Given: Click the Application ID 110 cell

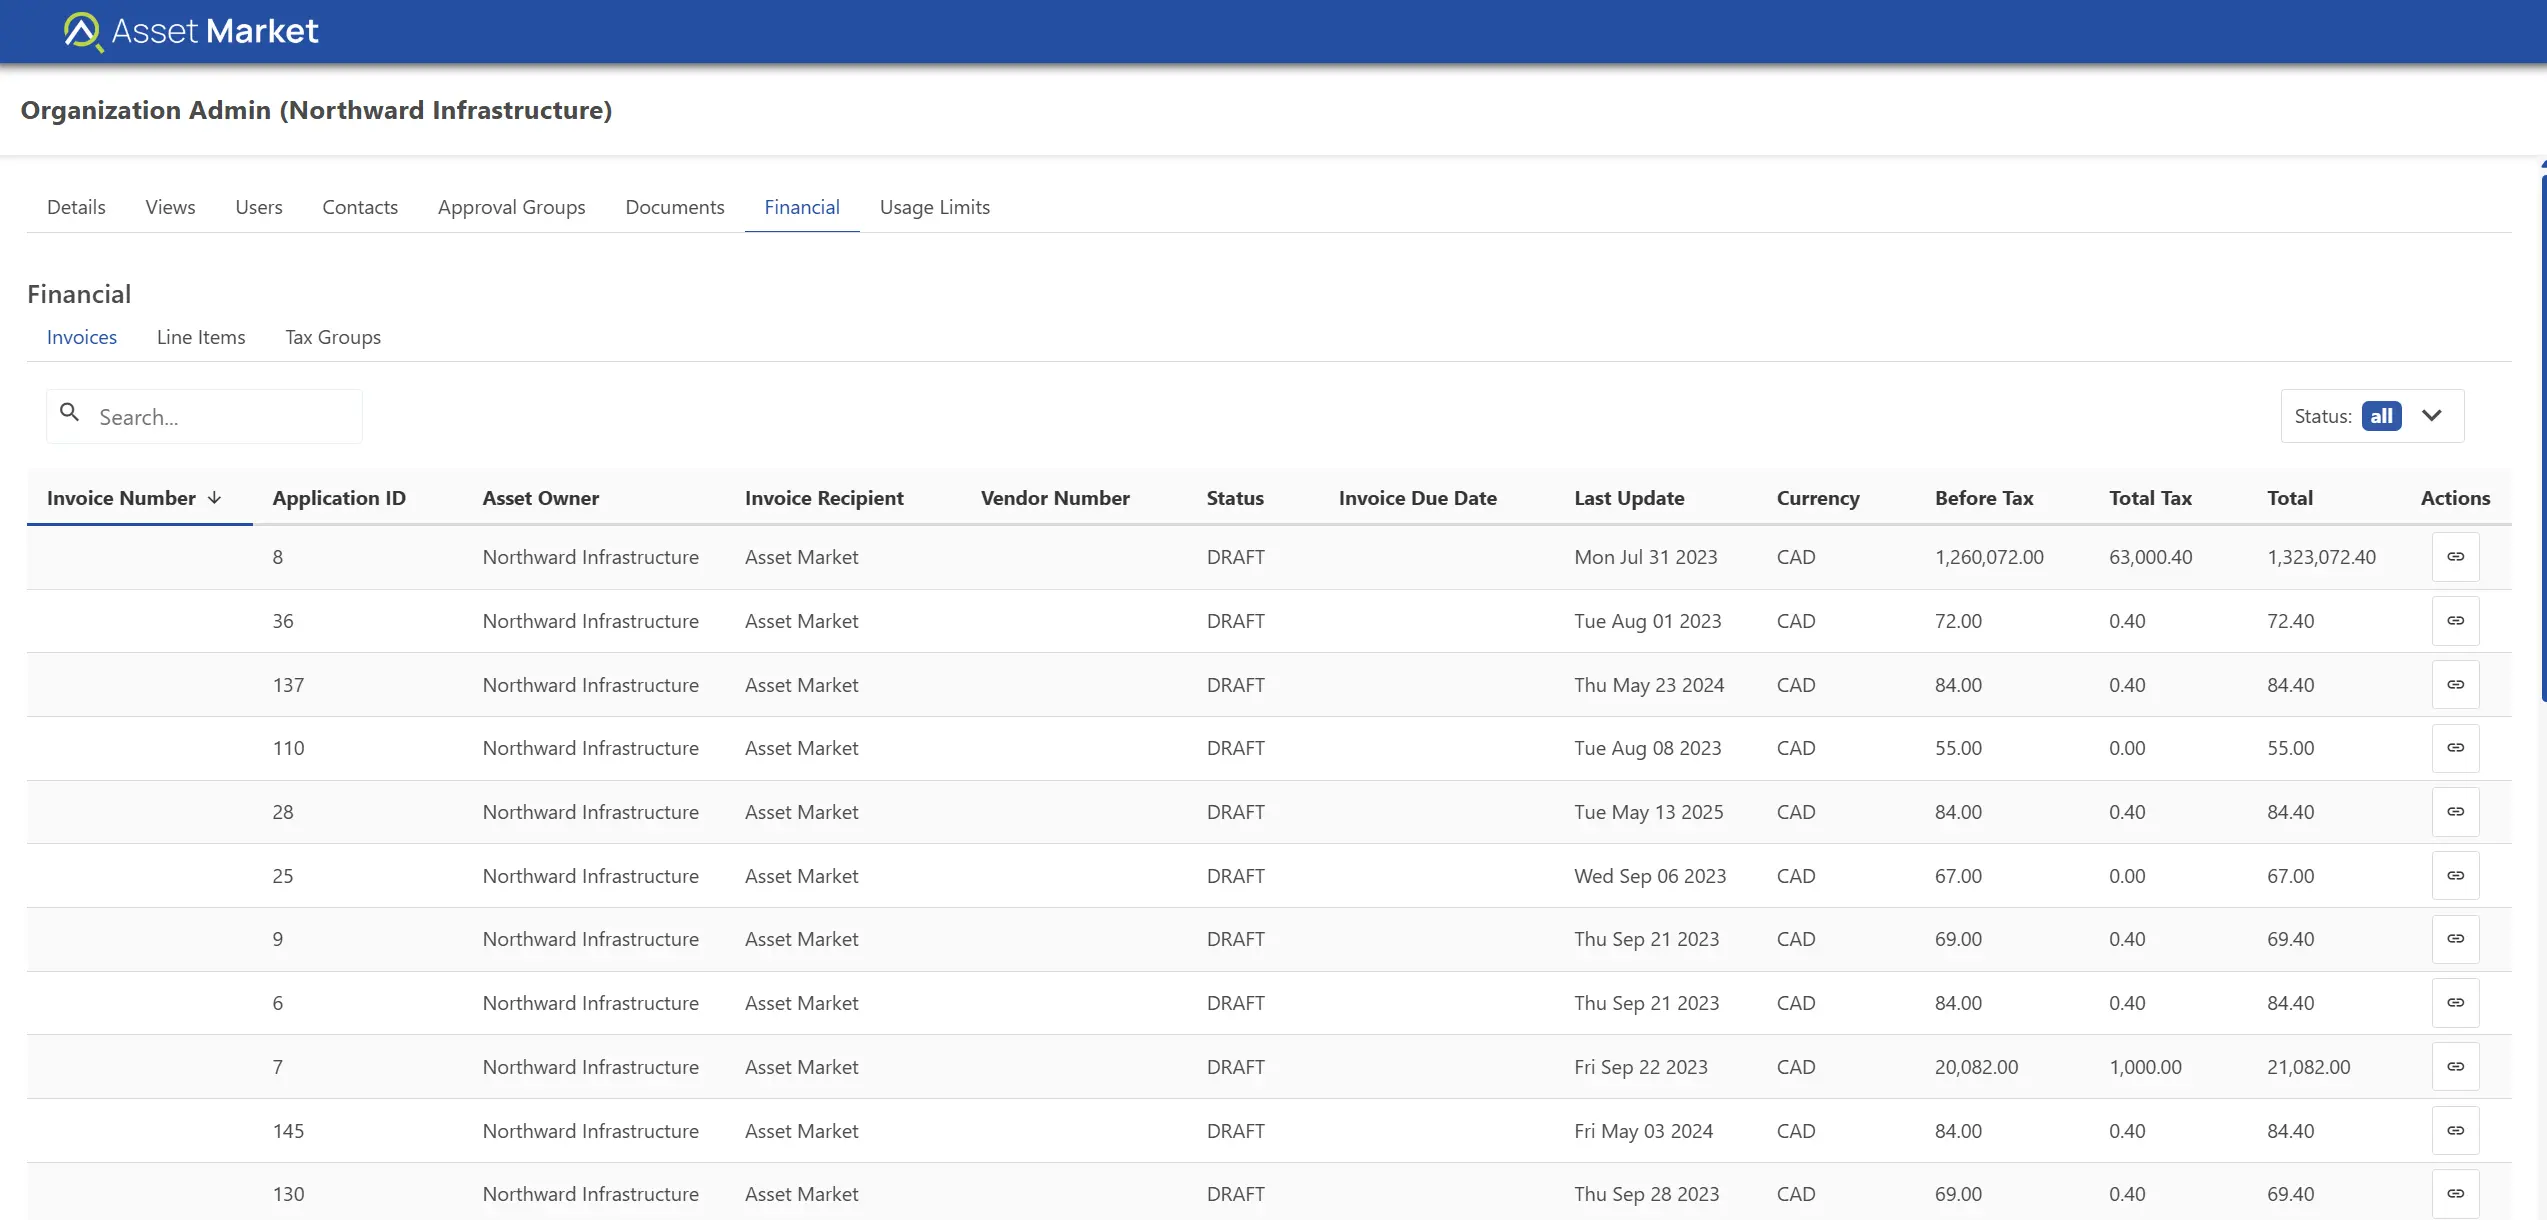Looking at the screenshot, I should point(288,748).
